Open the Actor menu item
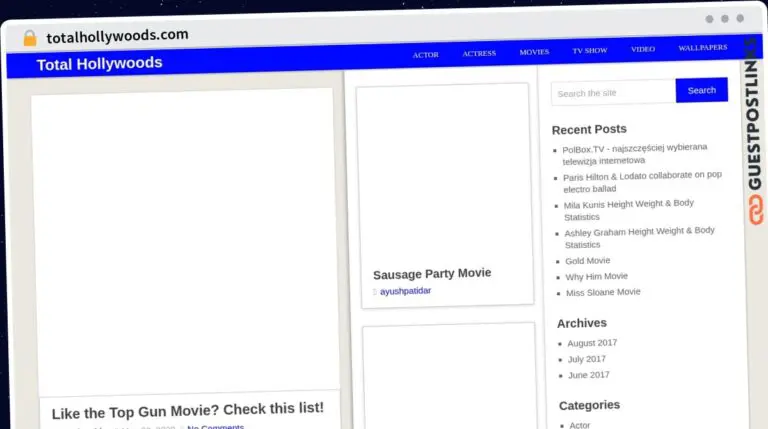 [425, 55]
